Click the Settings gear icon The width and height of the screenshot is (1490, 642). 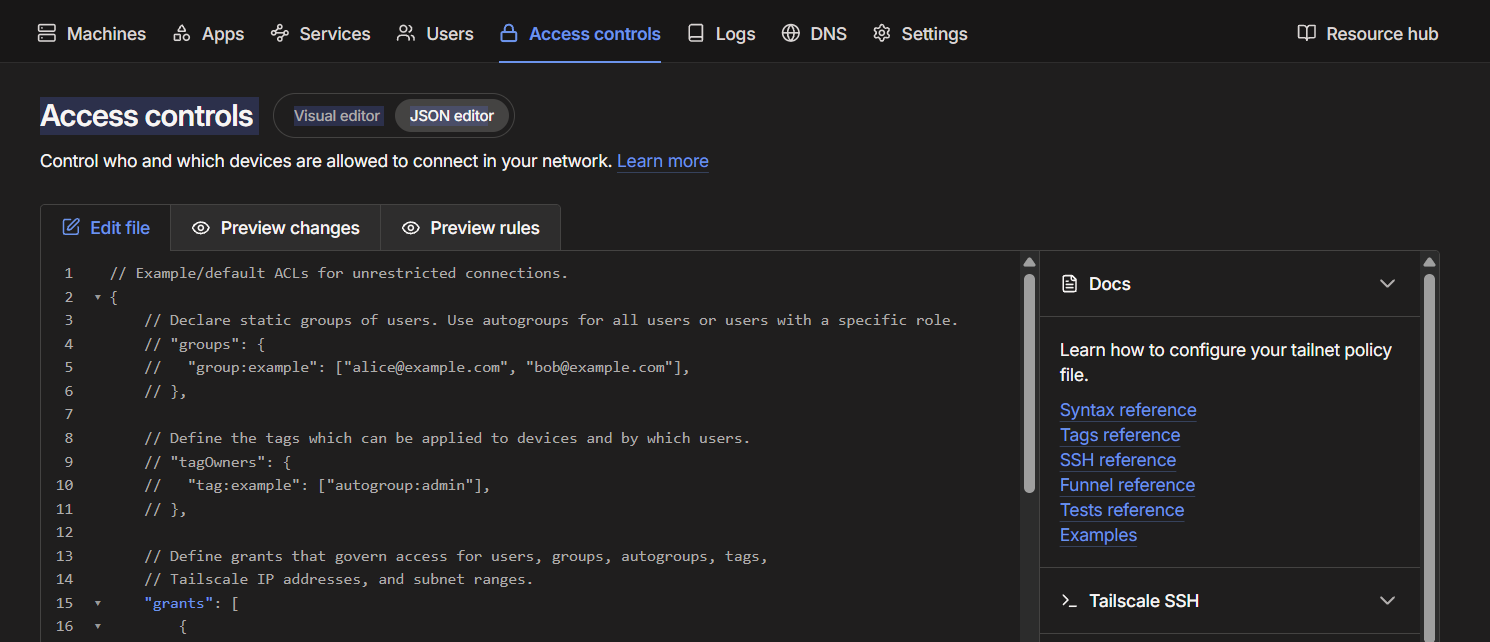pyautogui.click(x=881, y=33)
